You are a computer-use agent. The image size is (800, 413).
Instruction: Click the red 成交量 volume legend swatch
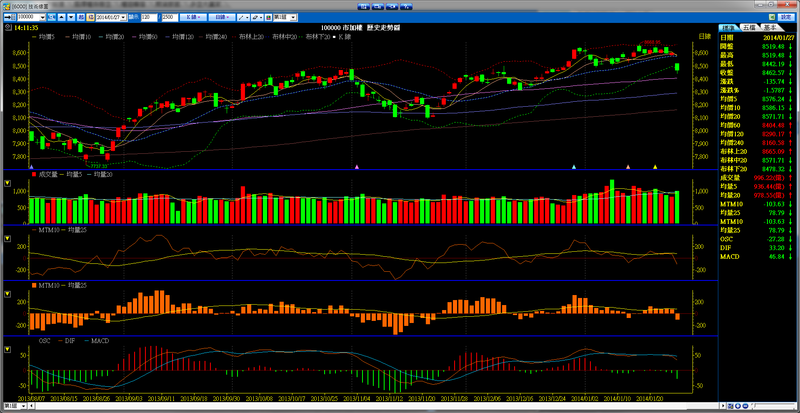pyautogui.click(x=34, y=174)
